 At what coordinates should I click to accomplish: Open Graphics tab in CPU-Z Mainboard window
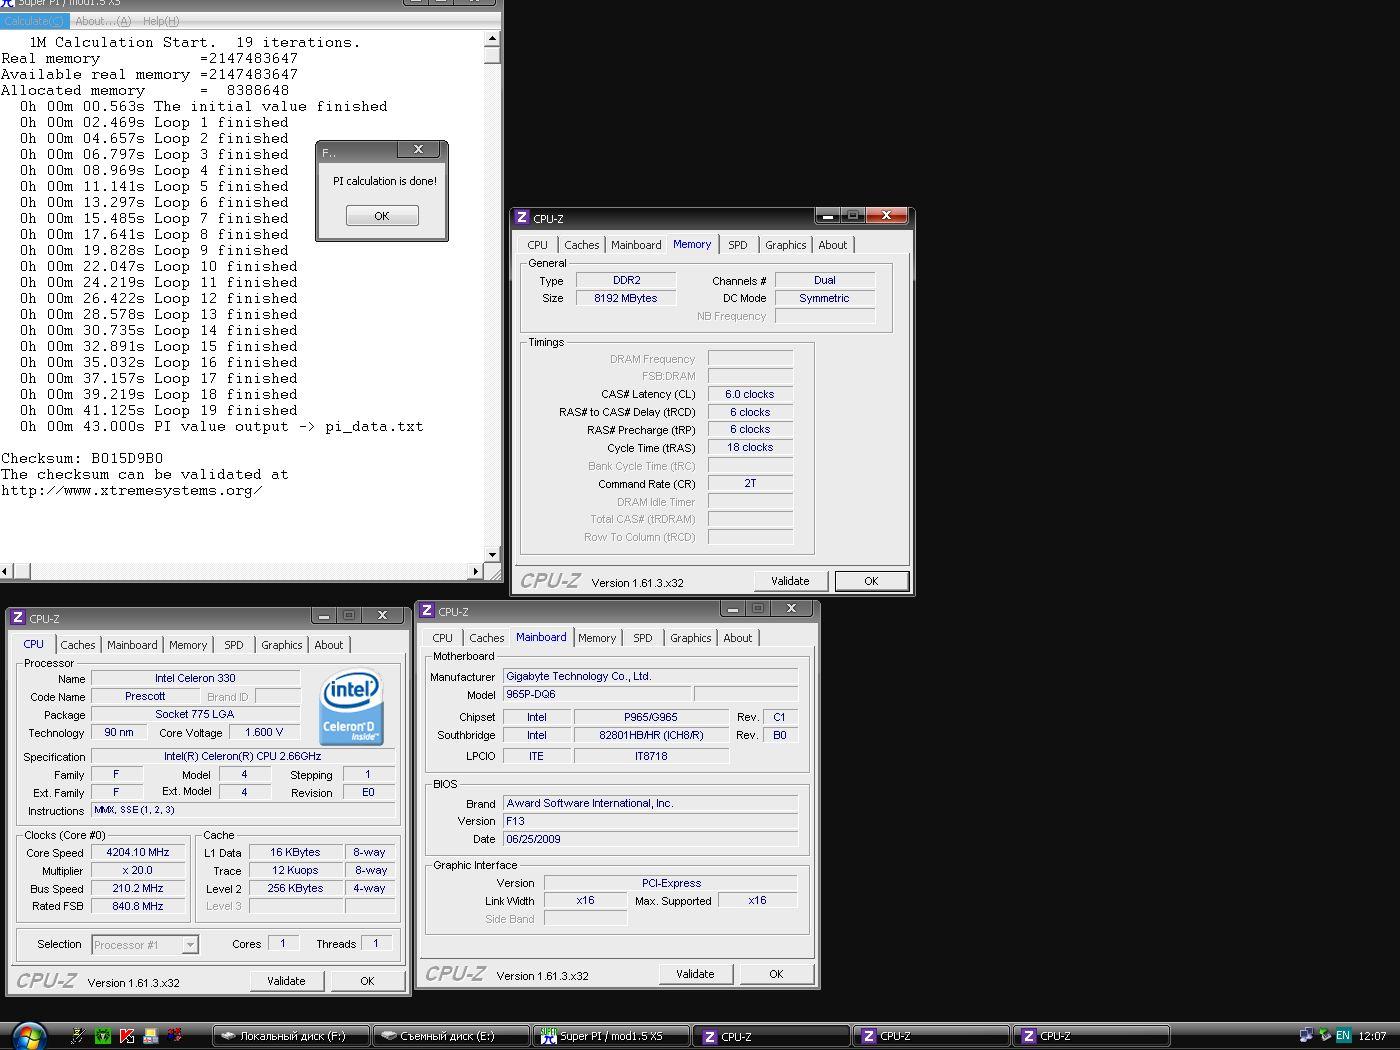click(691, 638)
